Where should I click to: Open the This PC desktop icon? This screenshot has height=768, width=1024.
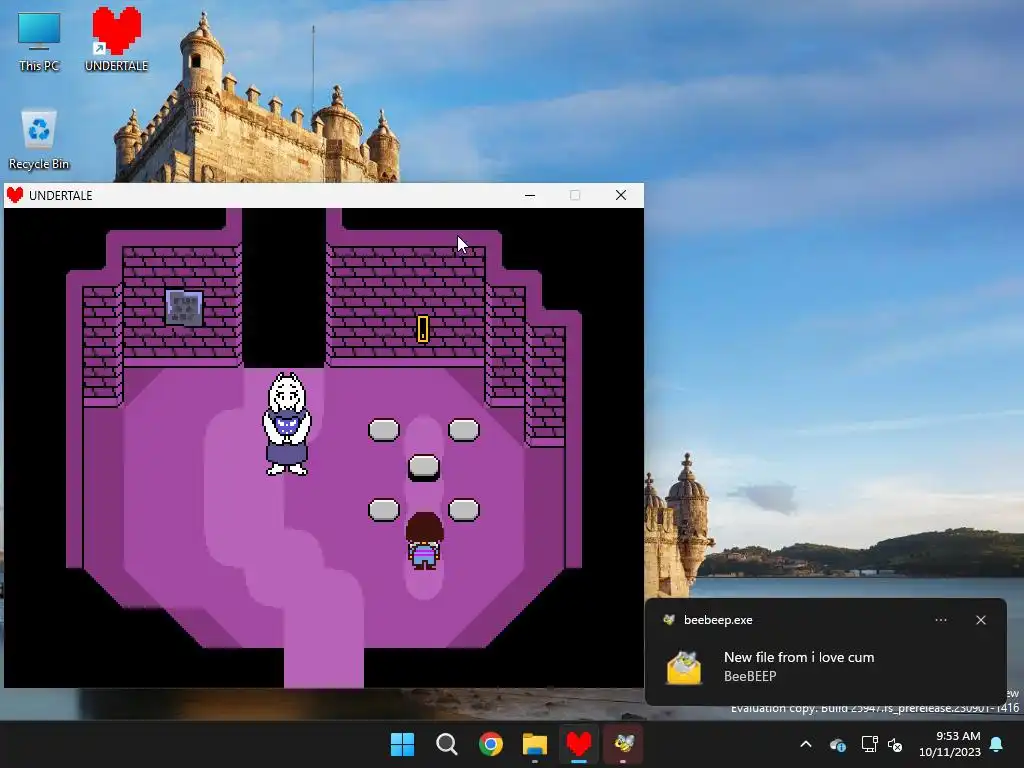click(x=39, y=42)
